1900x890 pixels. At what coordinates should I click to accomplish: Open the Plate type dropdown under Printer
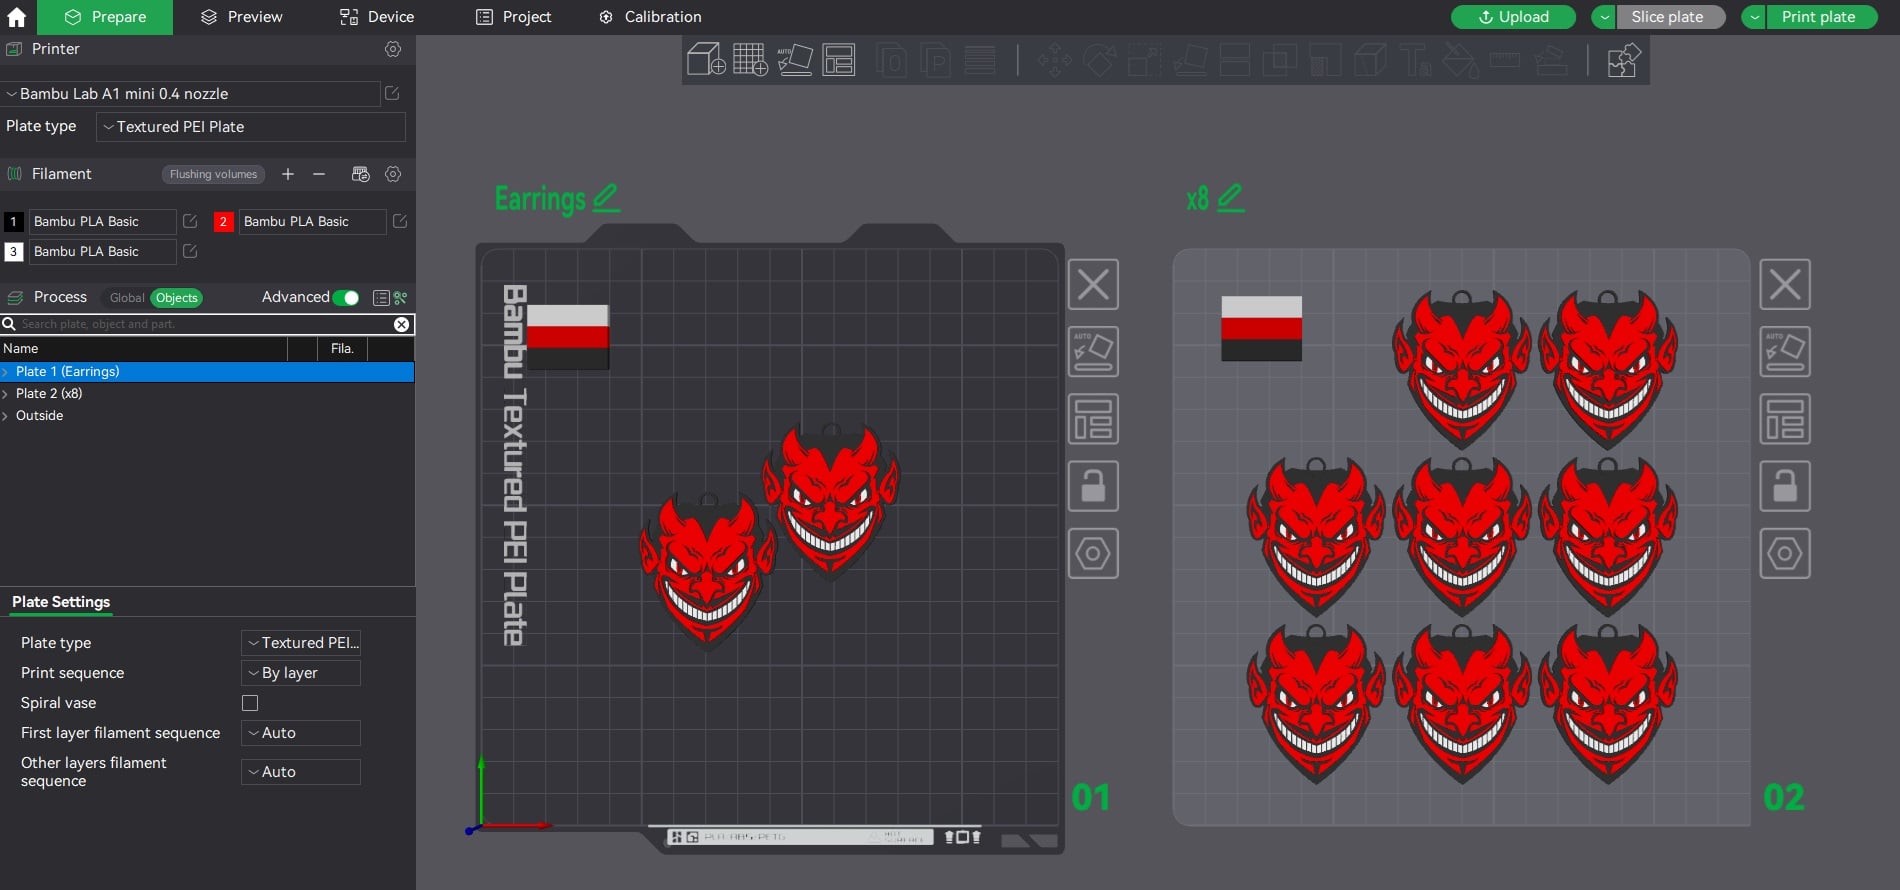coord(251,127)
